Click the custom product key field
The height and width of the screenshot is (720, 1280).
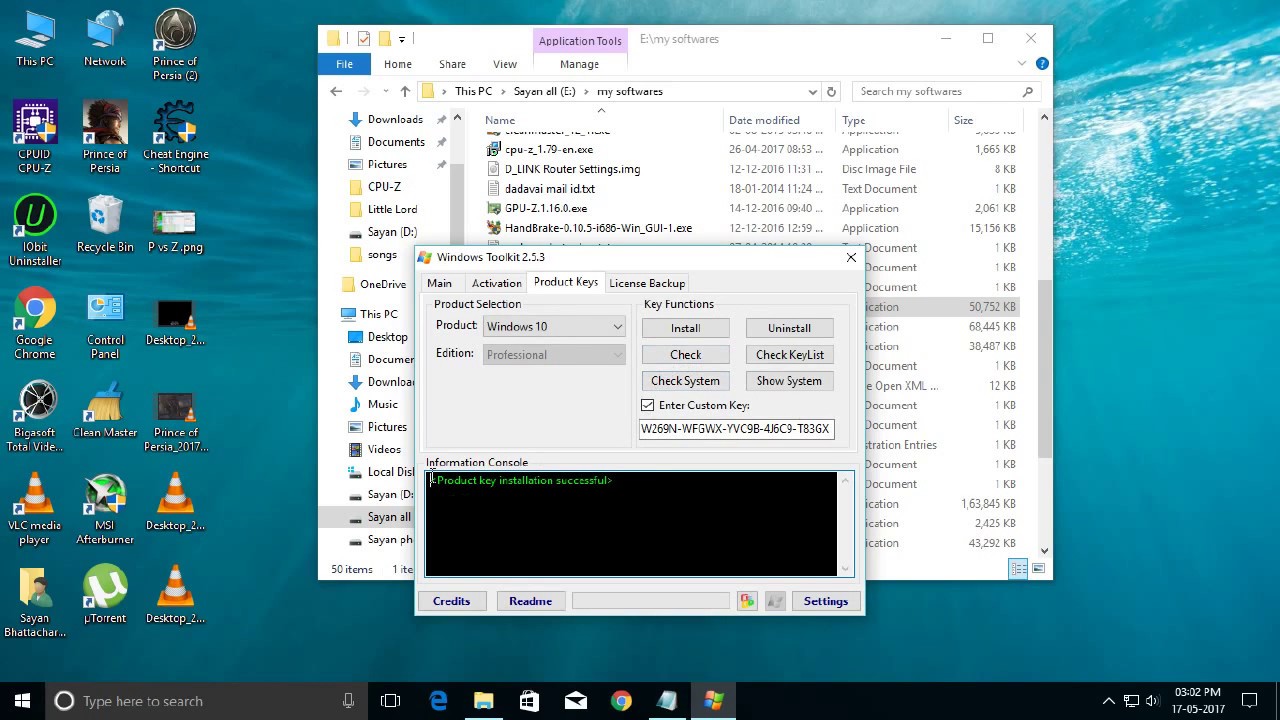[x=736, y=429]
